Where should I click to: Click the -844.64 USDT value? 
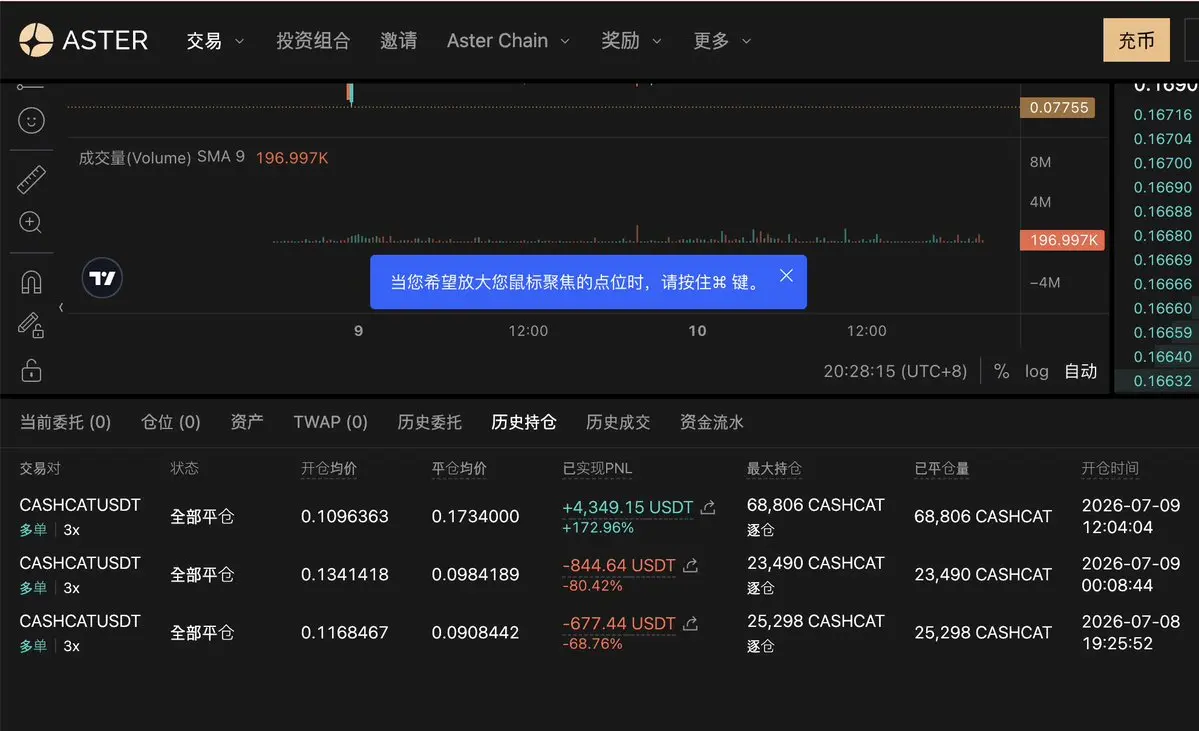[x=619, y=565]
